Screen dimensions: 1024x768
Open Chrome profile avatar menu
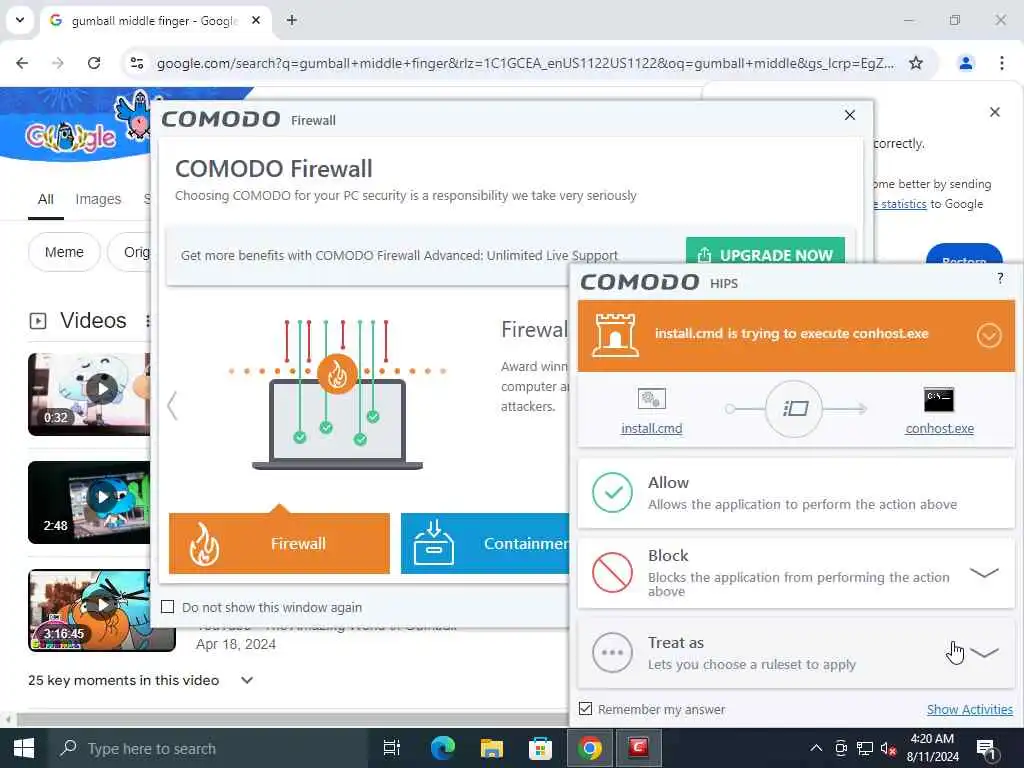pos(965,63)
